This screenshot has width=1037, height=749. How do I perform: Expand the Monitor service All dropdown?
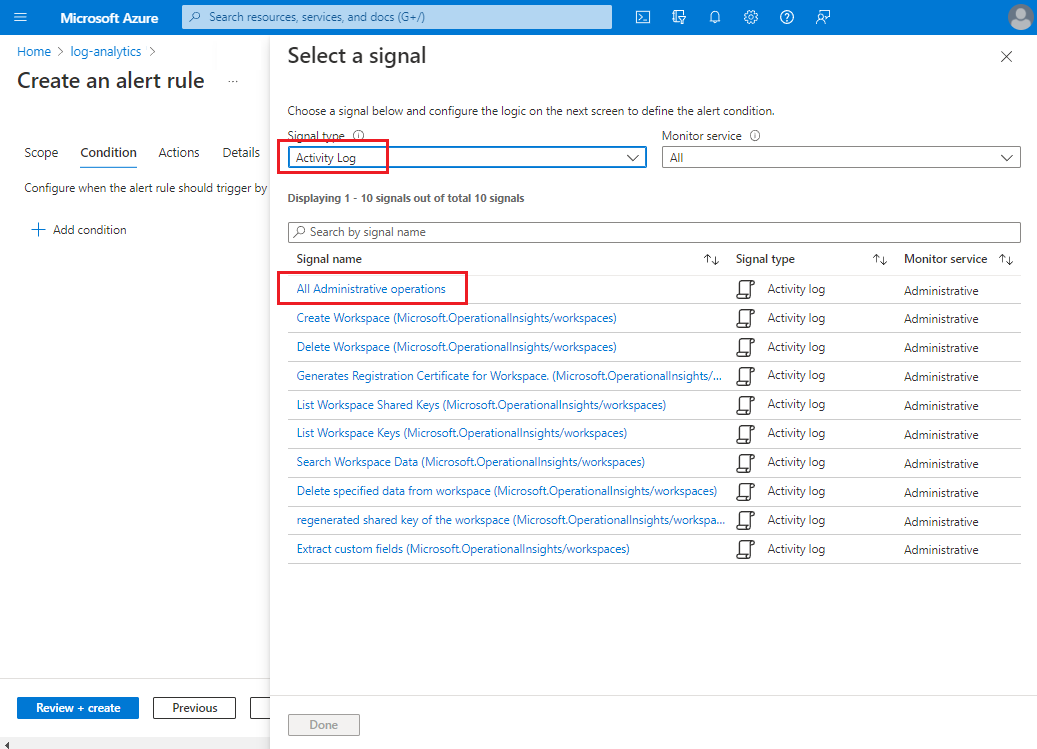click(x=841, y=157)
